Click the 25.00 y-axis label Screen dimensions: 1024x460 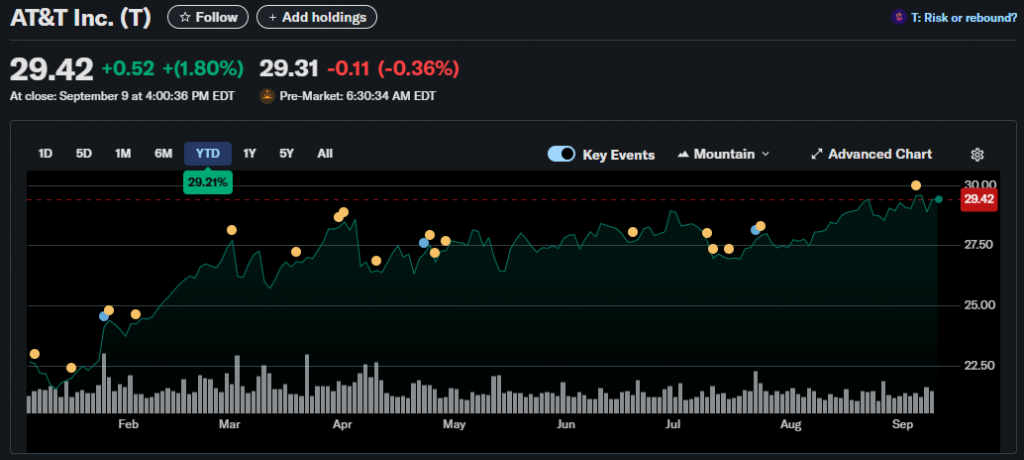pyautogui.click(x=978, y=305)
